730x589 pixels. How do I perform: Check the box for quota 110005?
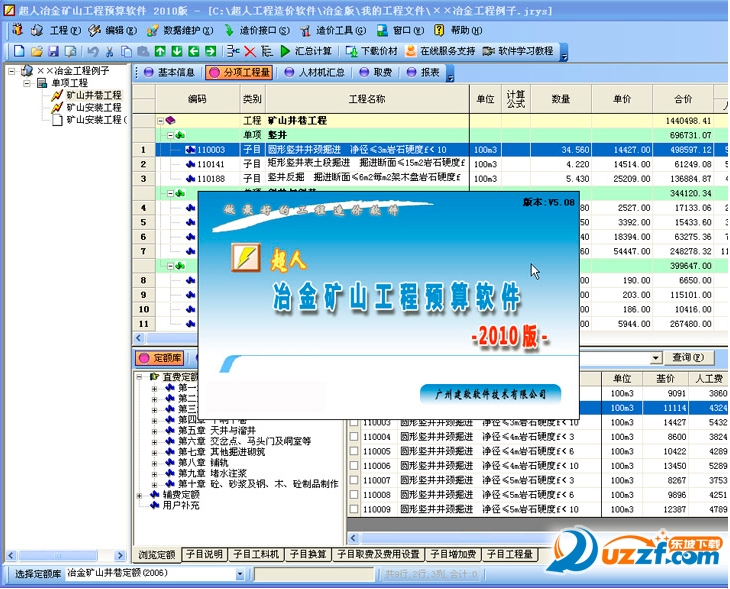(354, 451)
